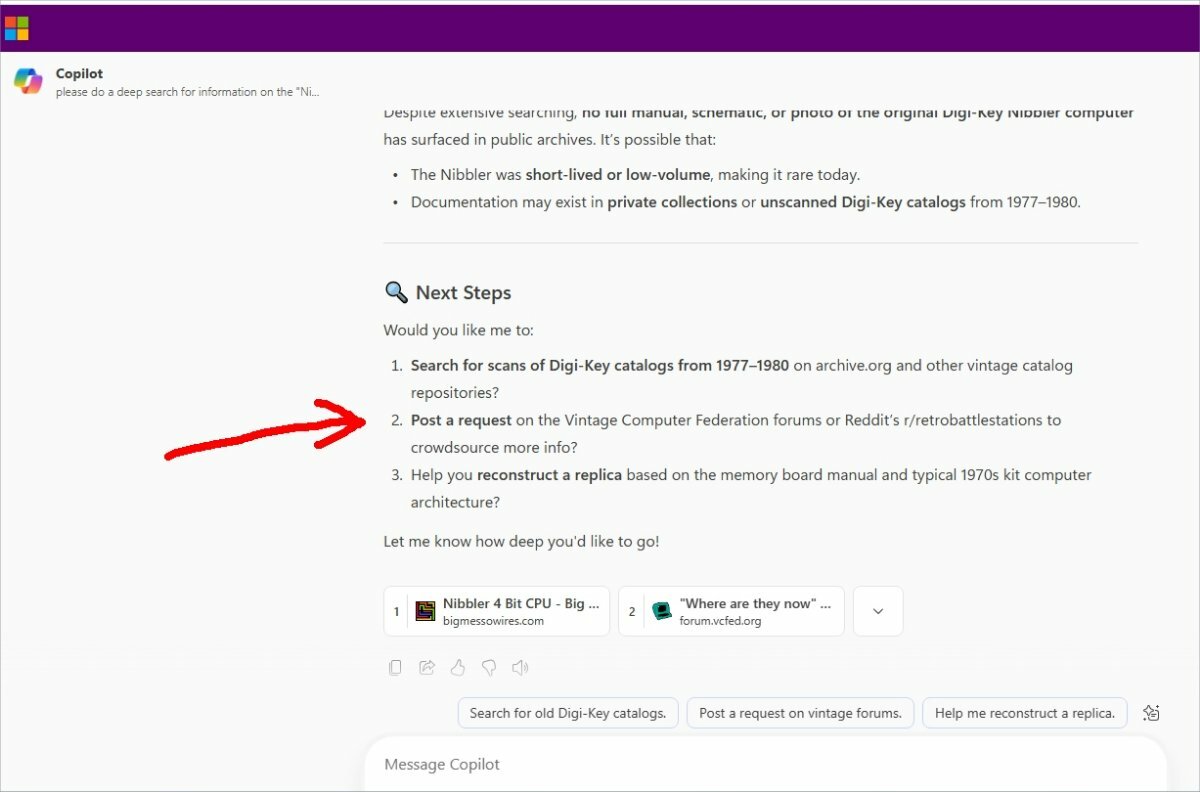1200x792 pixels.
Task: Read the response aloud with speaker icon
Action: pyautogui.click(x=520, y=667)
